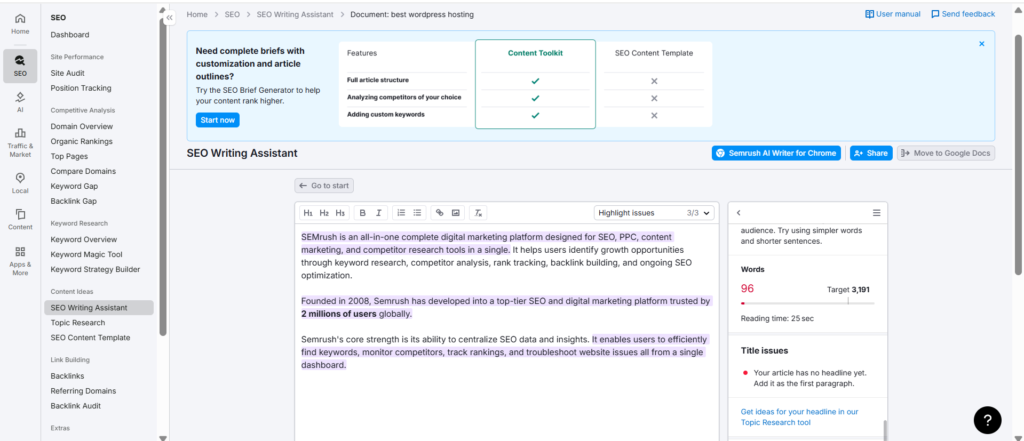
Task: Open Backlink Audit in the sidebar
Action: [75, 406]
